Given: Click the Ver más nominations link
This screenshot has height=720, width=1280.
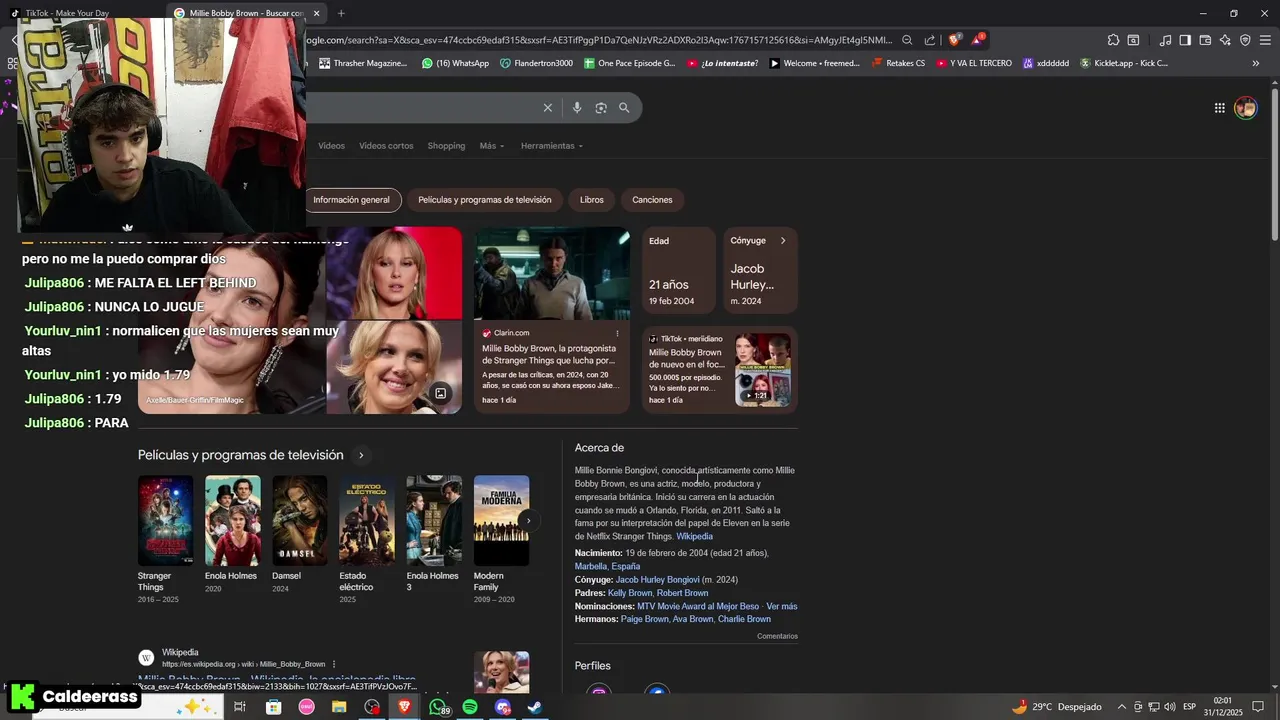Looking at the screenshot, I should [x=782, y=606].
